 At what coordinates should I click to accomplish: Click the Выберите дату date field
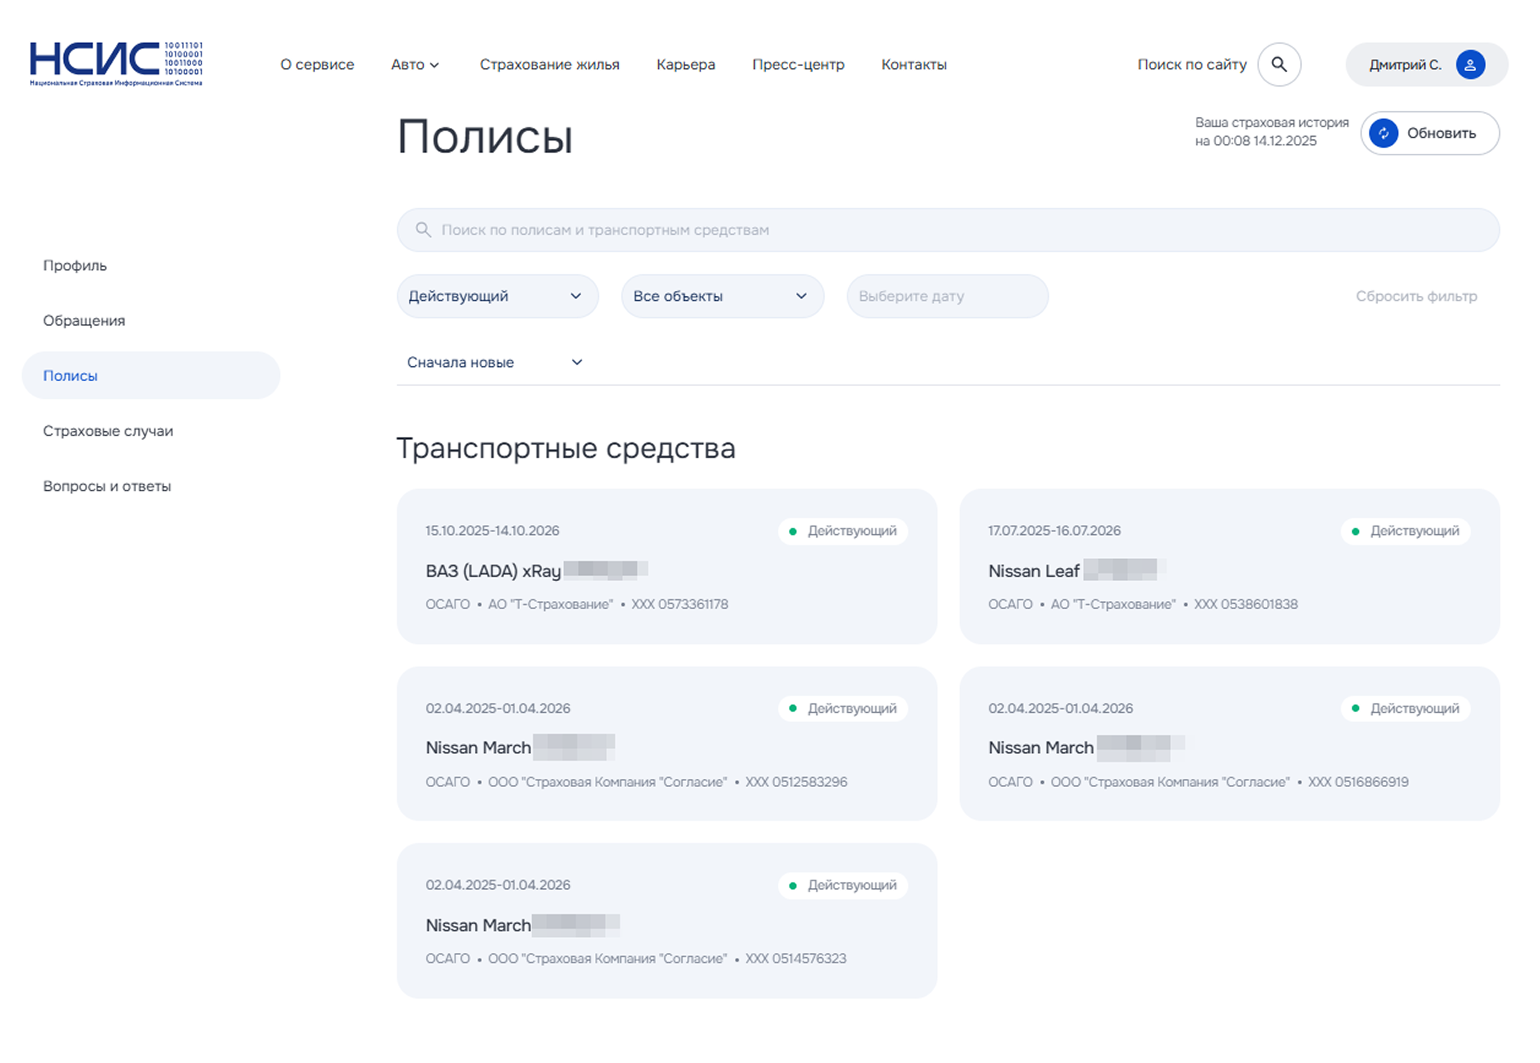pos(946,296)
